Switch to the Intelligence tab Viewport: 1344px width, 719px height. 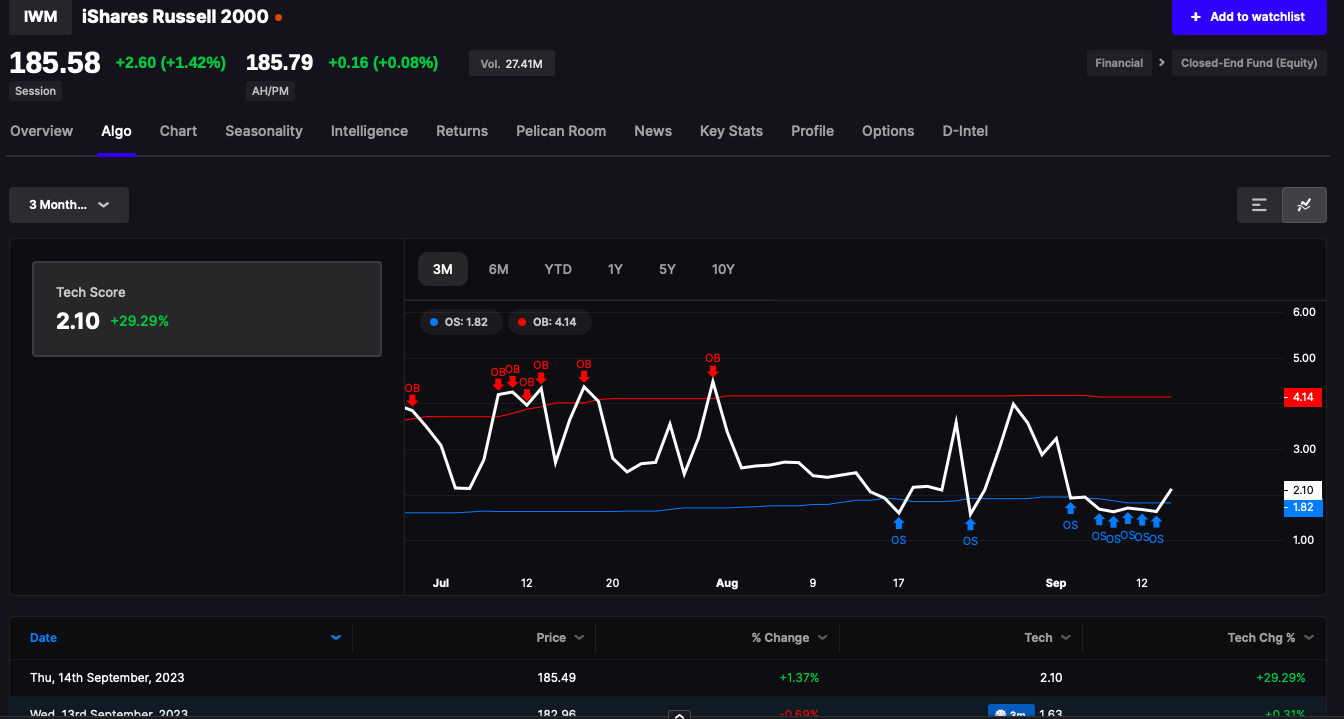(369, 131)
